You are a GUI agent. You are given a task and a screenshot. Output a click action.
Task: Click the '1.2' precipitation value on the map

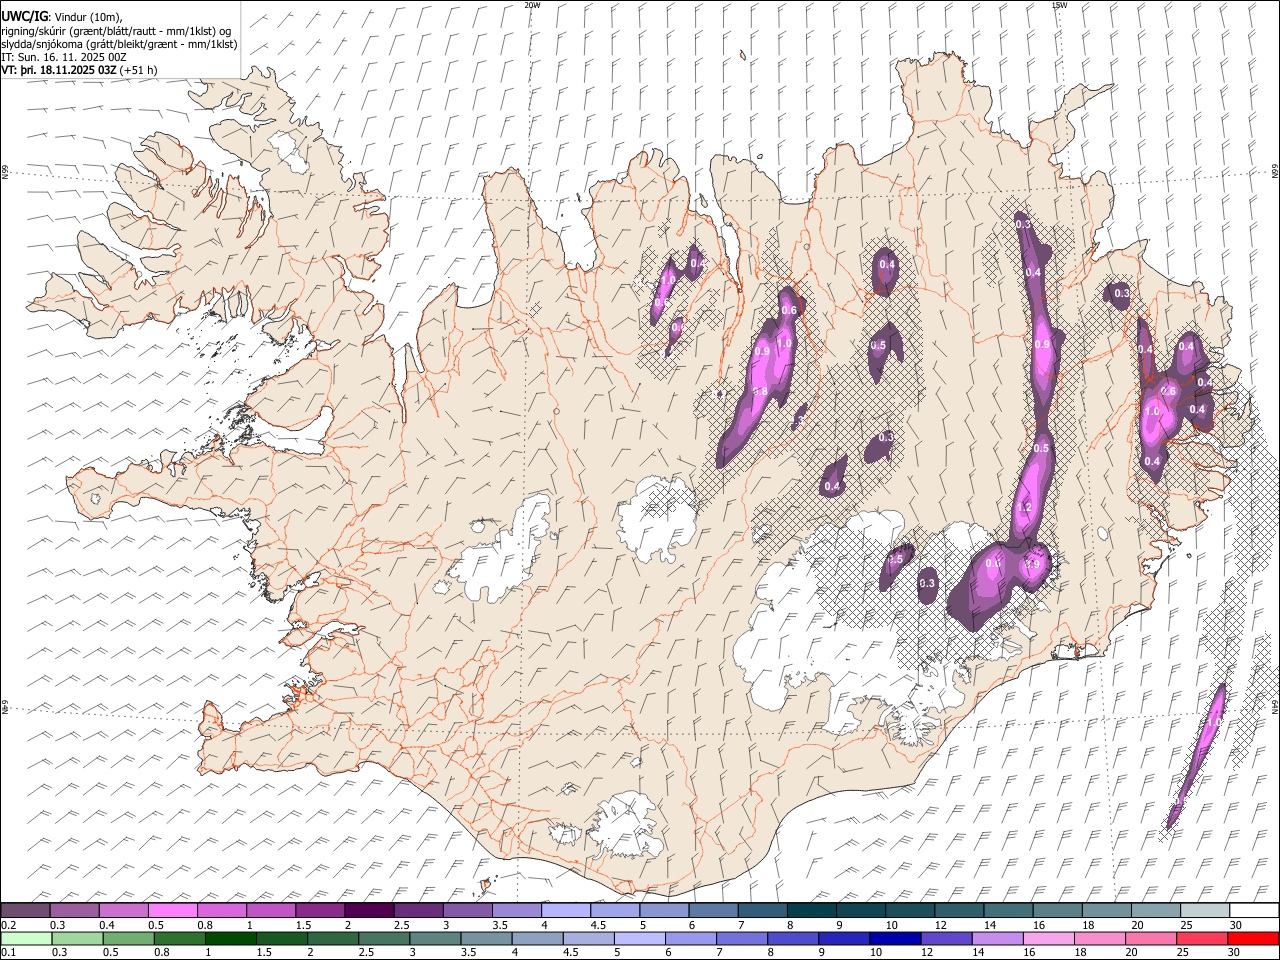tap(1024, 508)
